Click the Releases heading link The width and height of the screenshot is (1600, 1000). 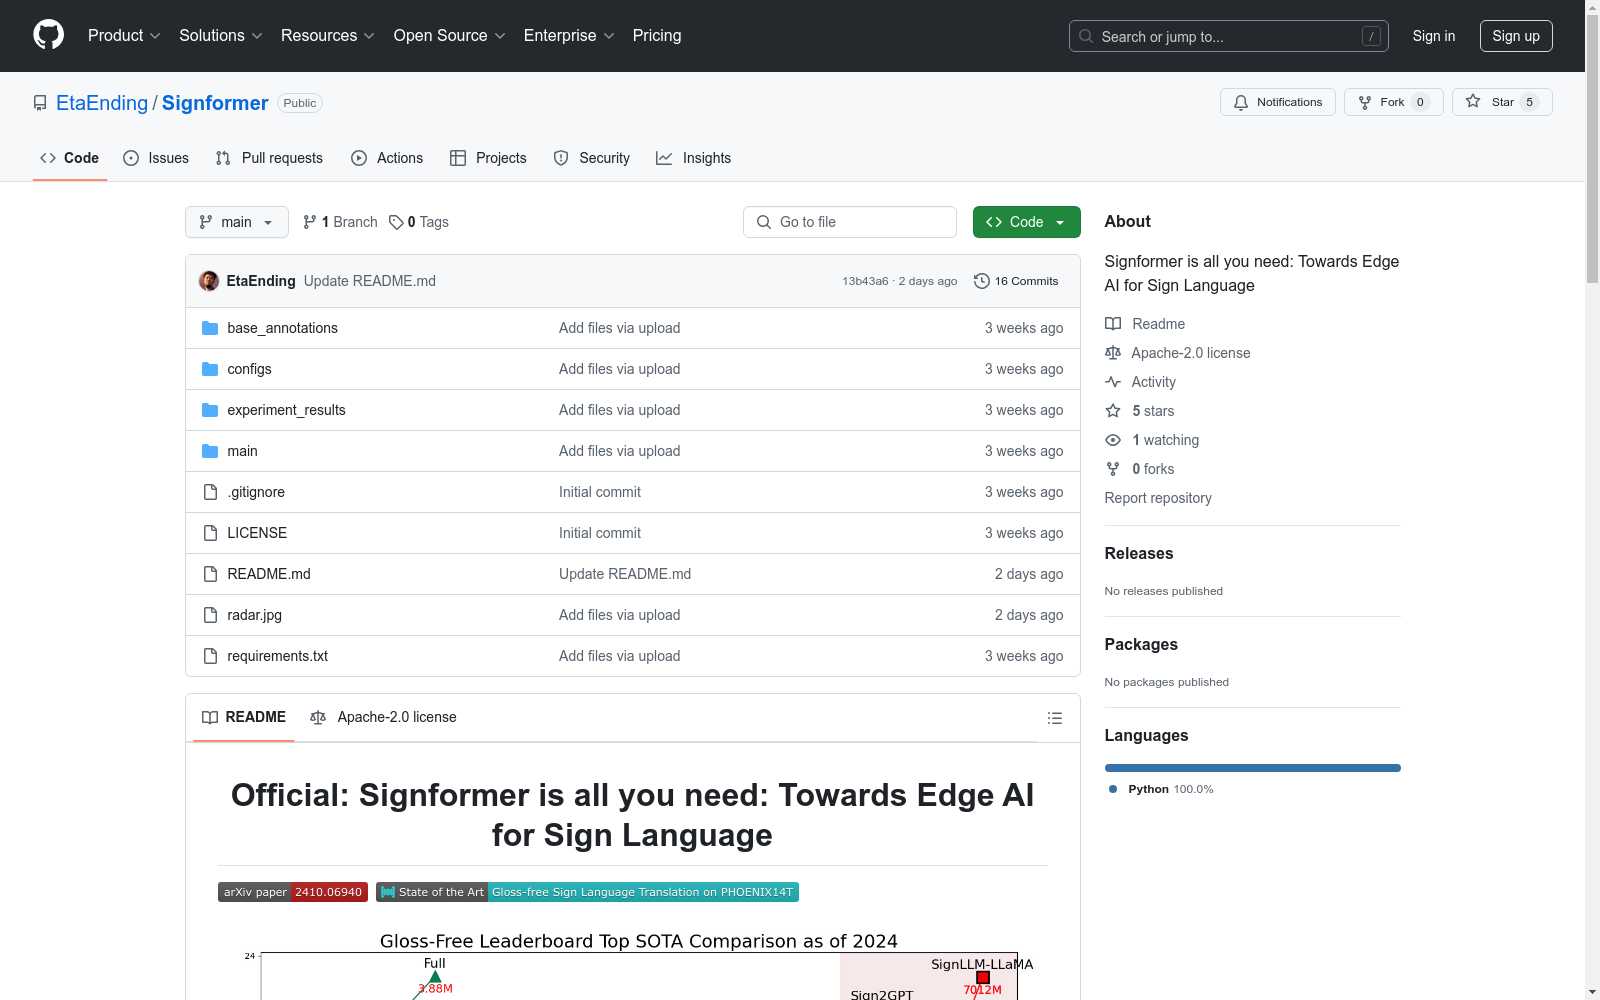[x=1139, y=553]
